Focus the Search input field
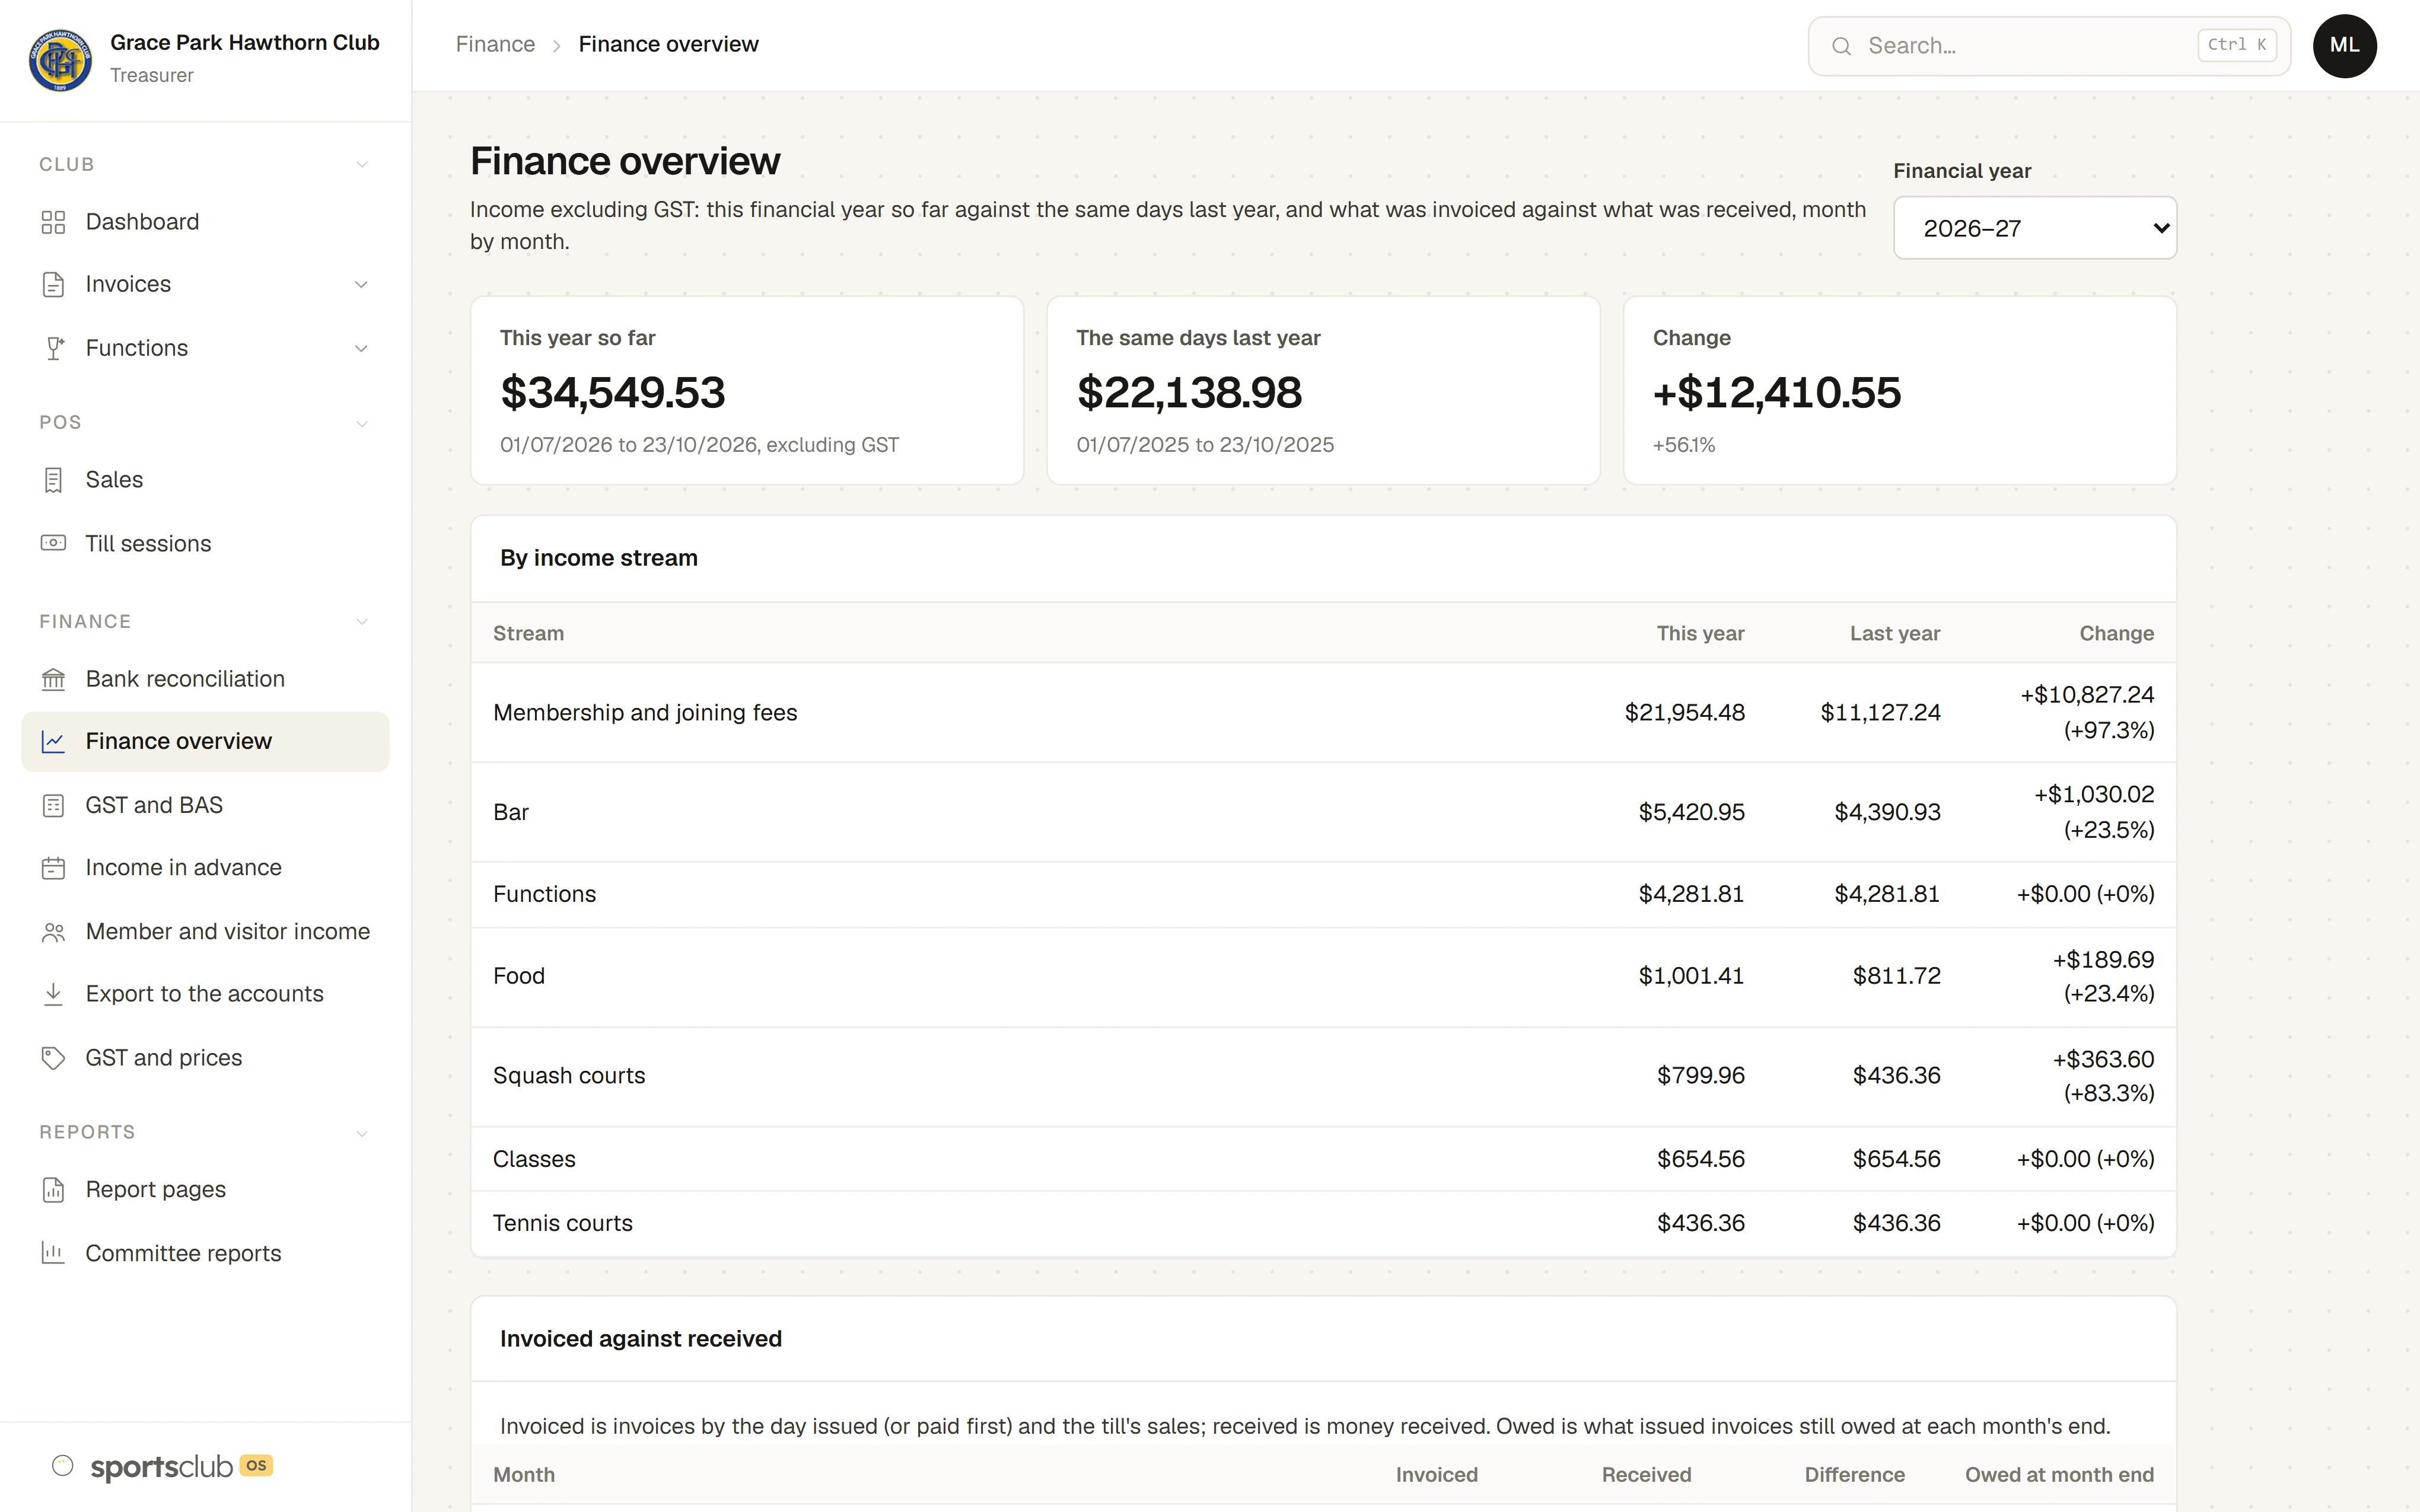 2049,46
